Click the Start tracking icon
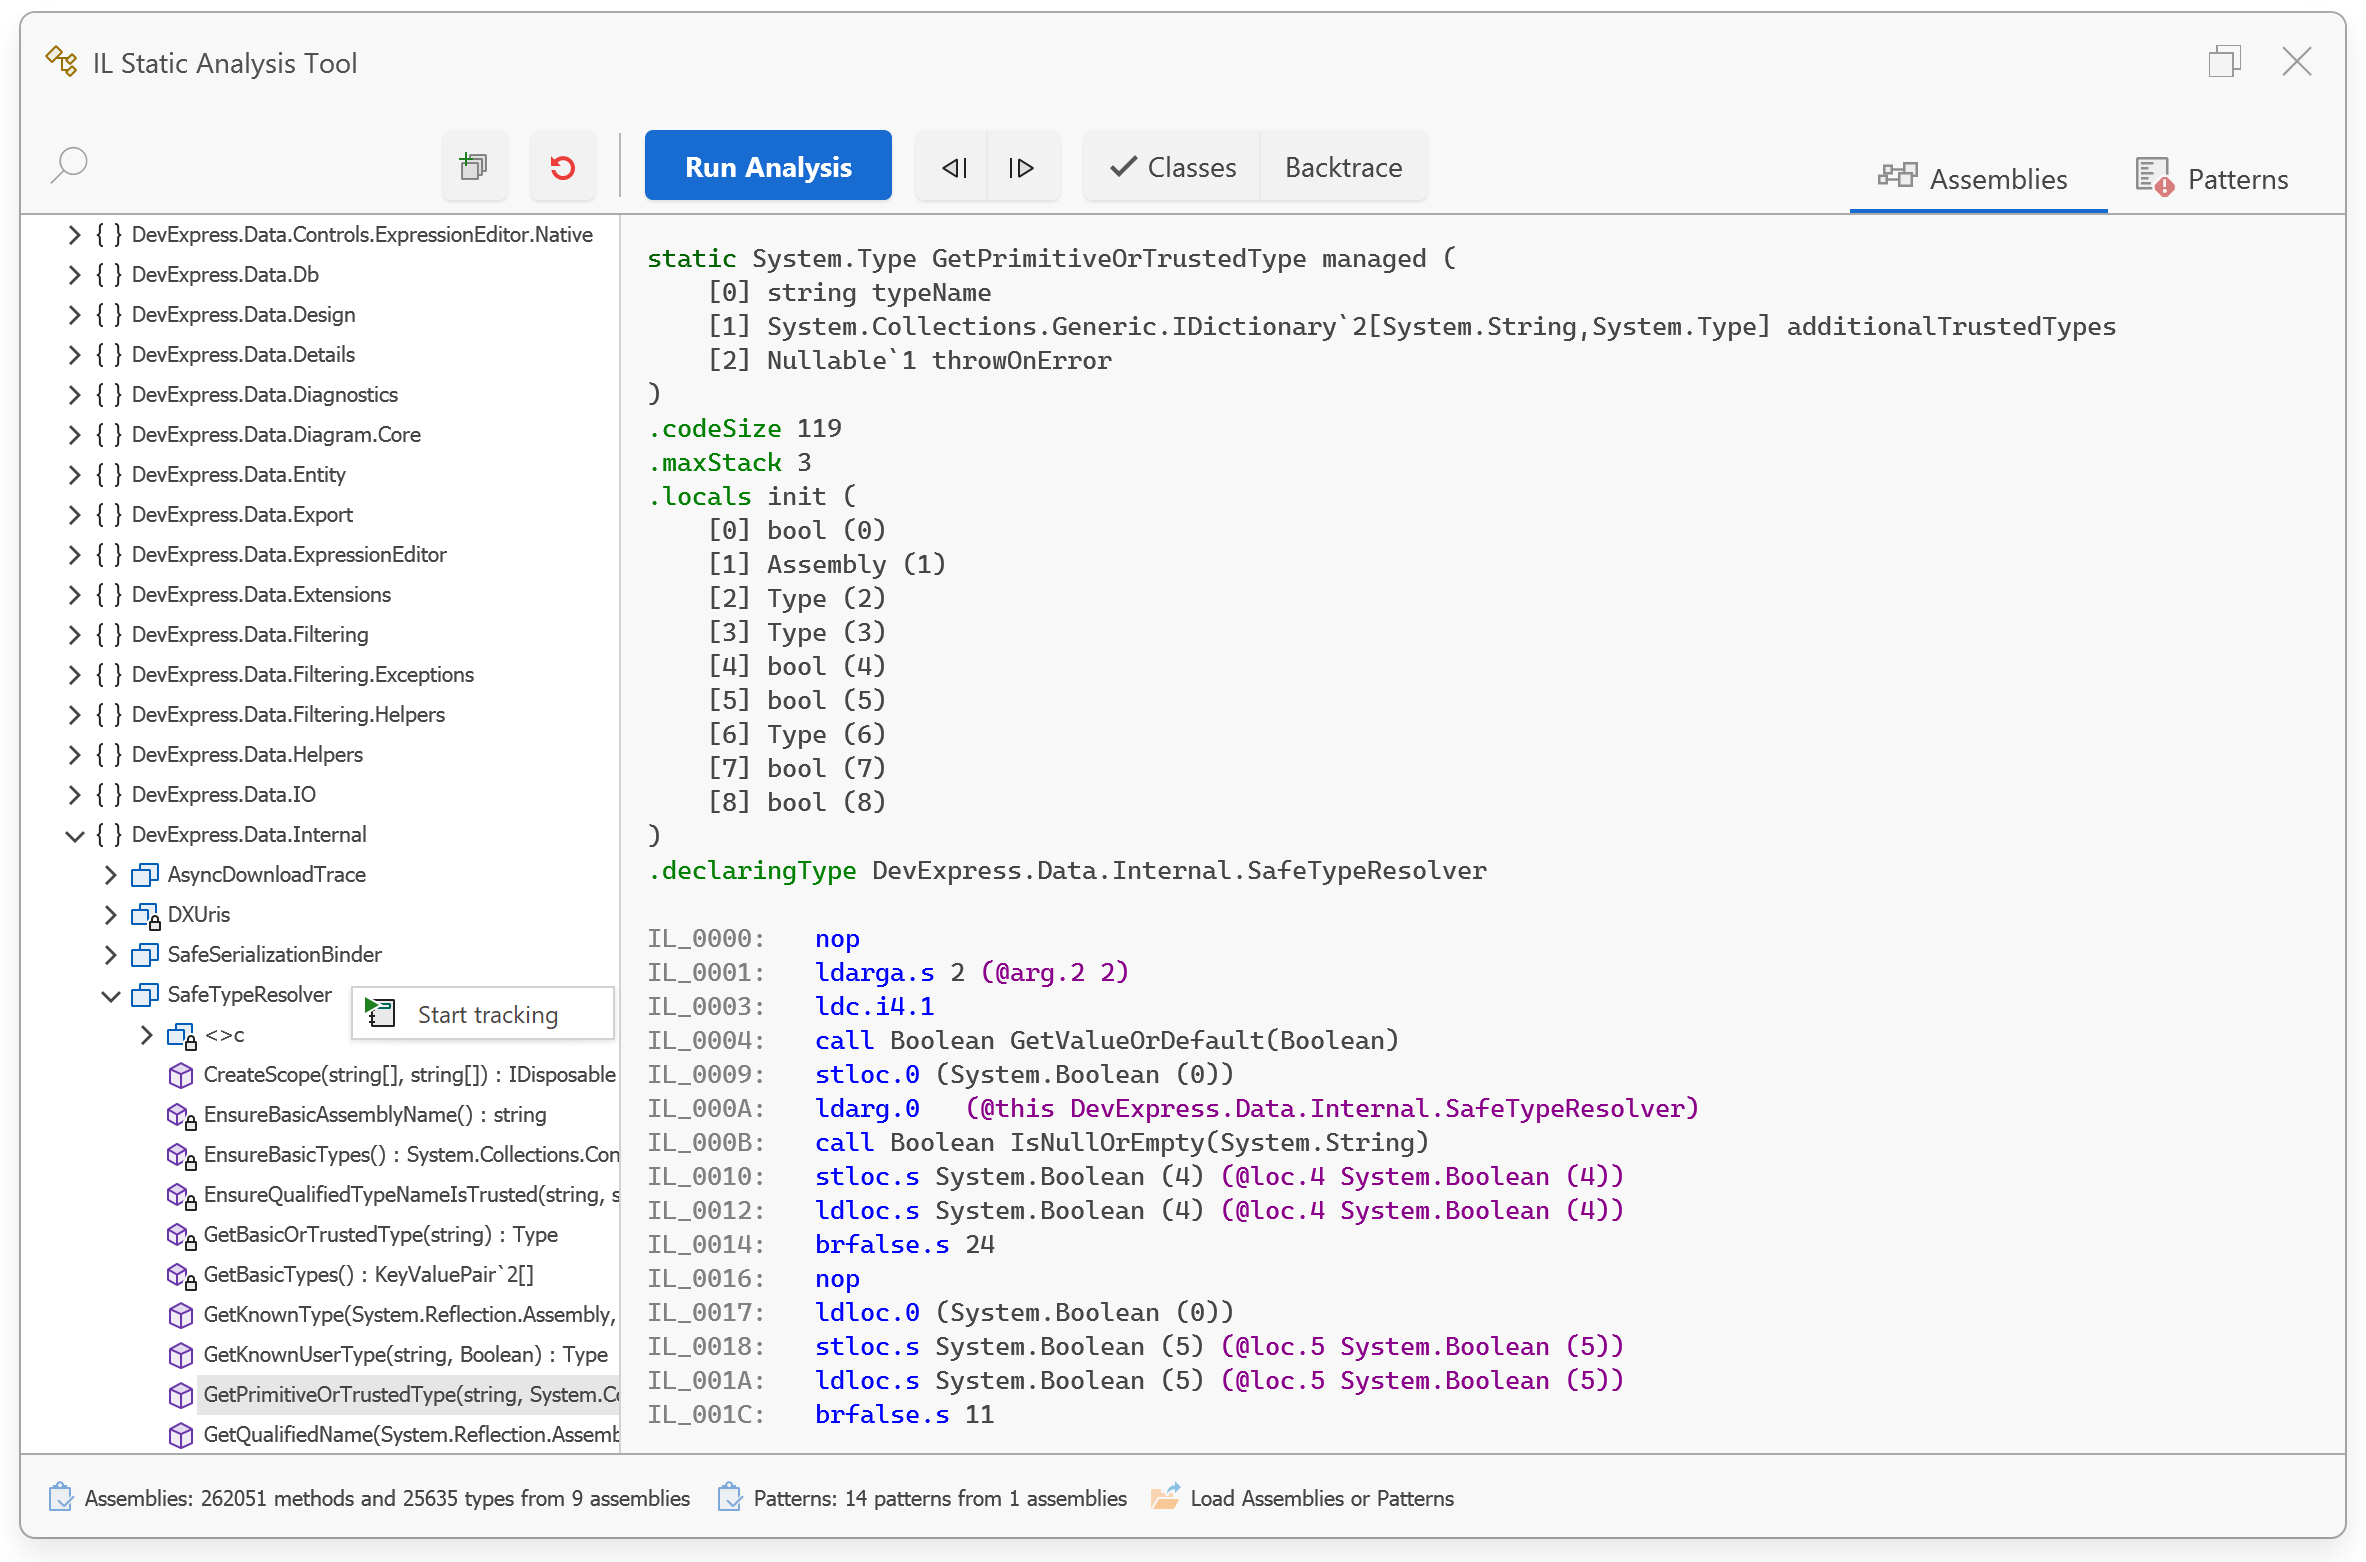Image resolution: width=2366 pixels, height=1562 pixels. coord(380,1013)
